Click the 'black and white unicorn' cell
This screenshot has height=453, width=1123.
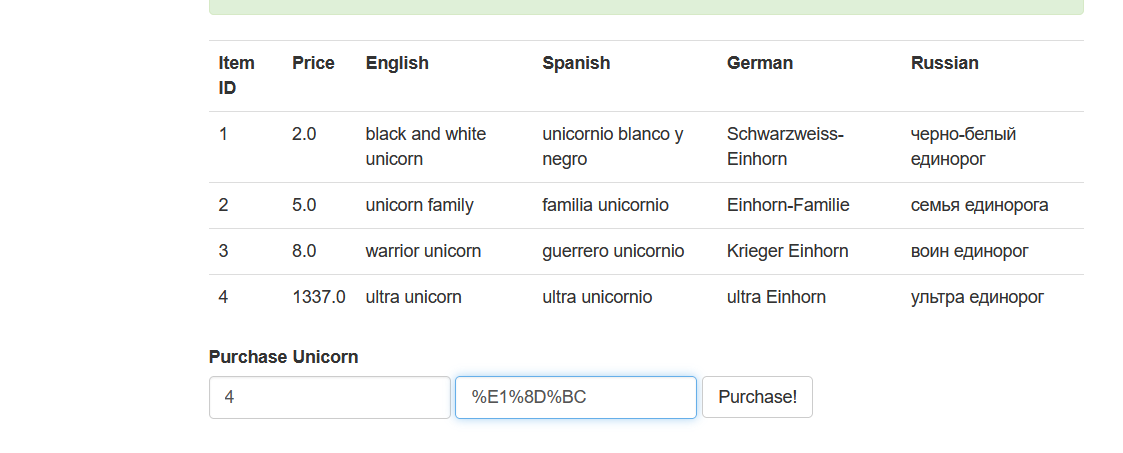tap(426, 146)
